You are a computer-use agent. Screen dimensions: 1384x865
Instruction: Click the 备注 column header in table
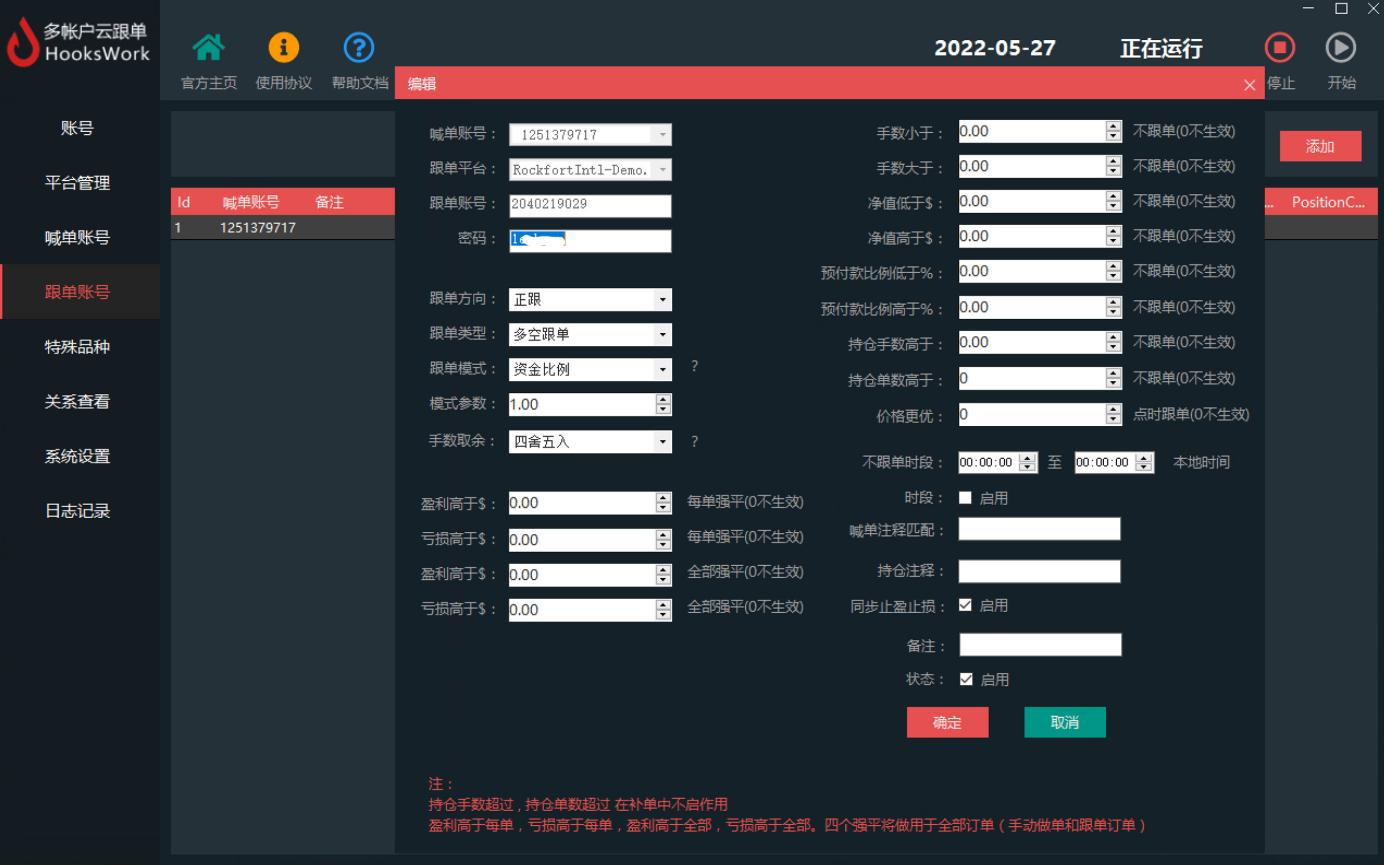tap(329, 202)
